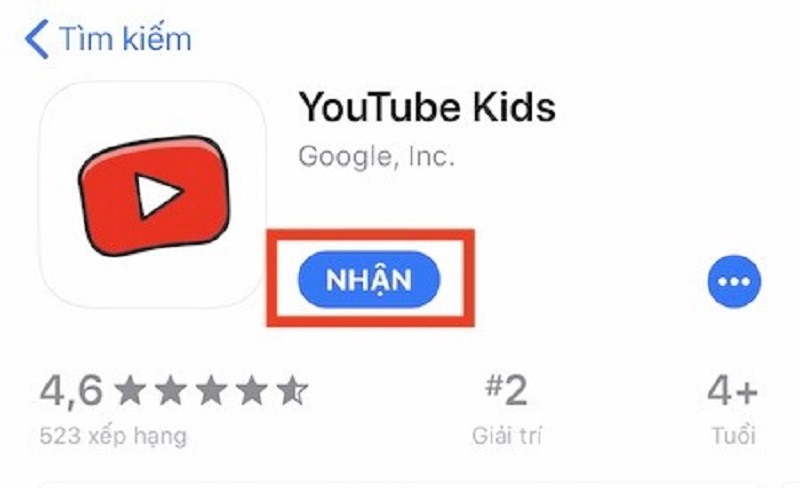Click the third rating star

(211, 391)
